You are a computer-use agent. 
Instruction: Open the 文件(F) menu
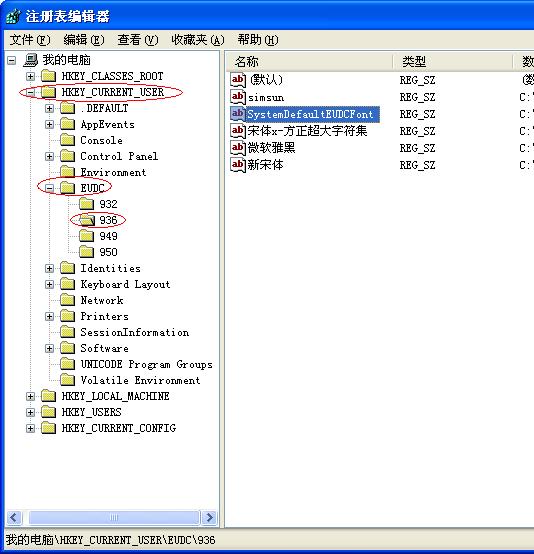30,40
